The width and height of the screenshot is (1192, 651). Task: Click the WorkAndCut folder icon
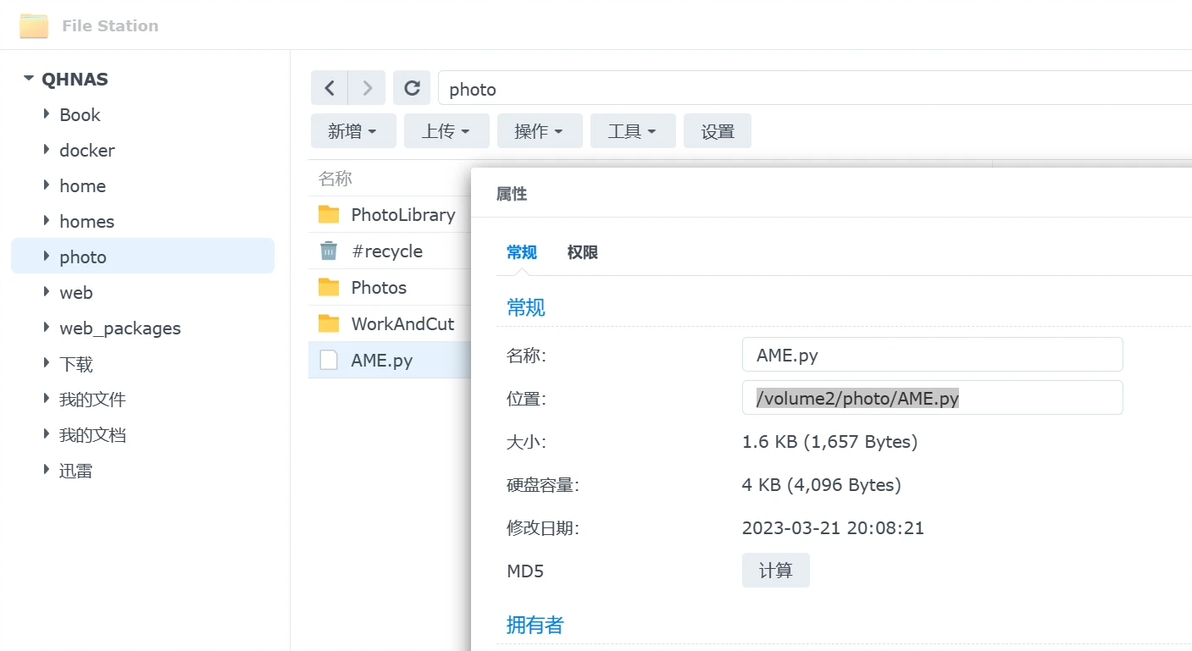[x=328, y=323]
